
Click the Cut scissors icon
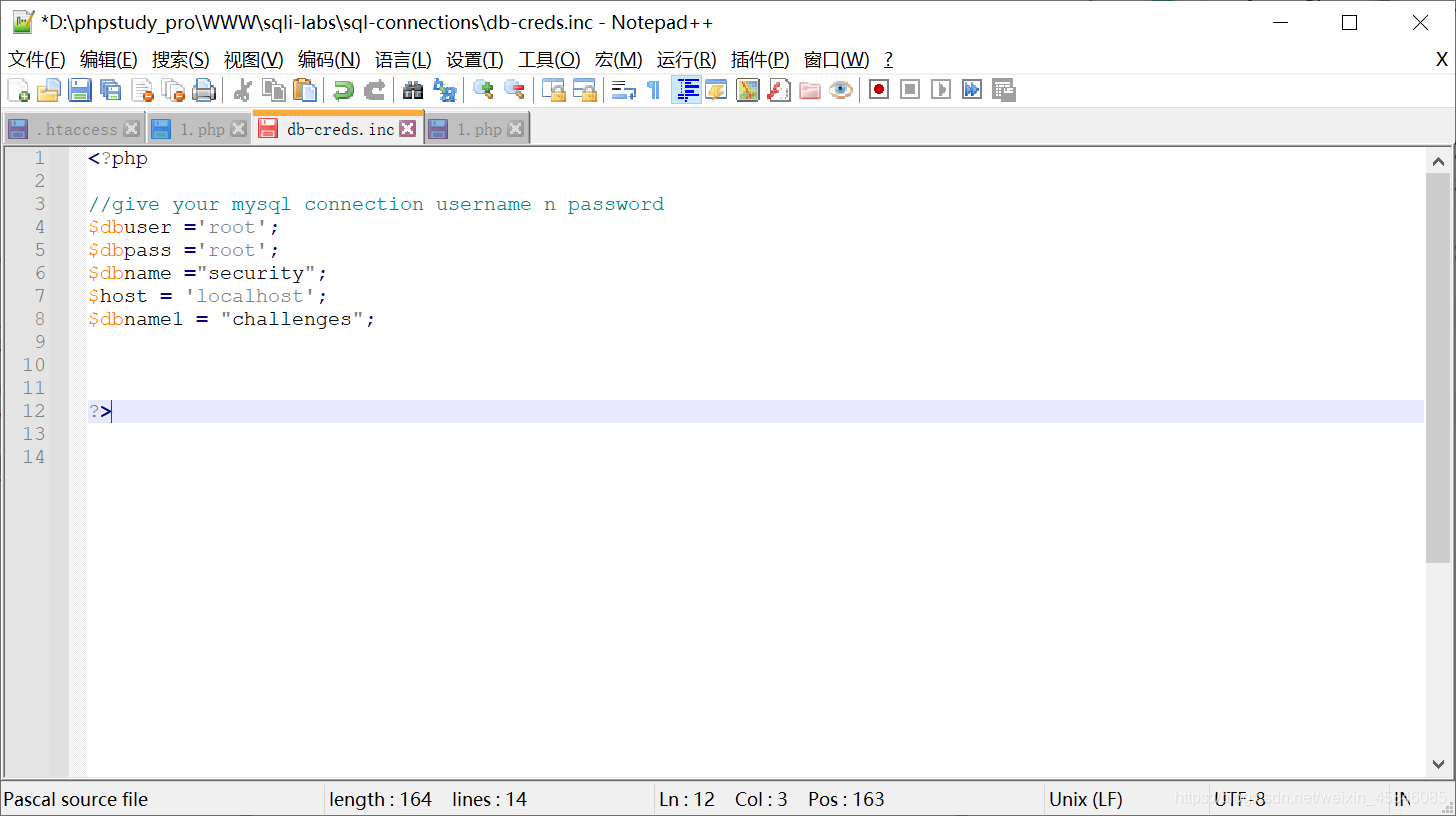tap(242, 90)
